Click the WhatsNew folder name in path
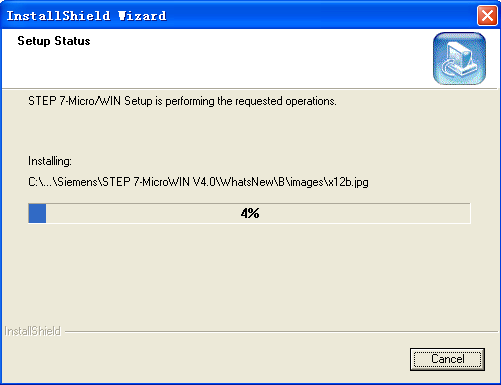501x385 pixels. 247,182
